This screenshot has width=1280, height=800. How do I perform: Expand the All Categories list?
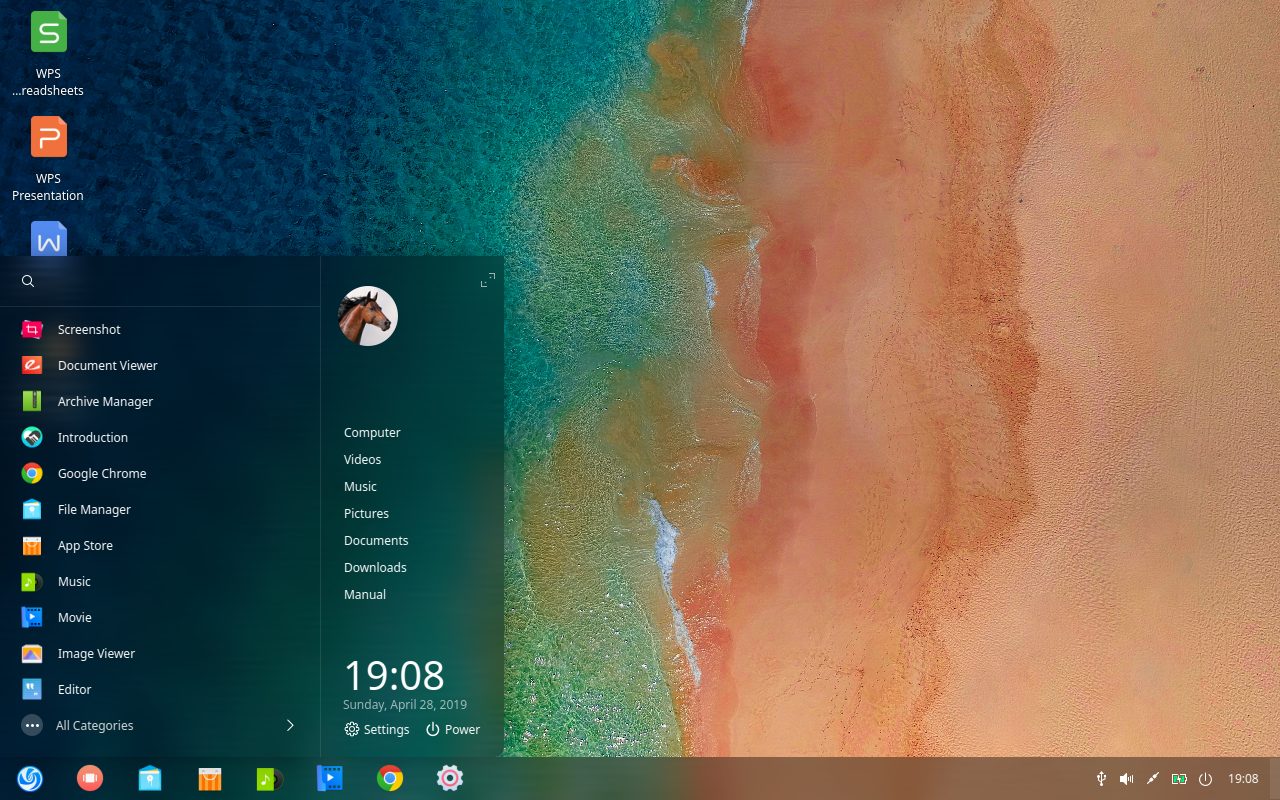point(95,725)
